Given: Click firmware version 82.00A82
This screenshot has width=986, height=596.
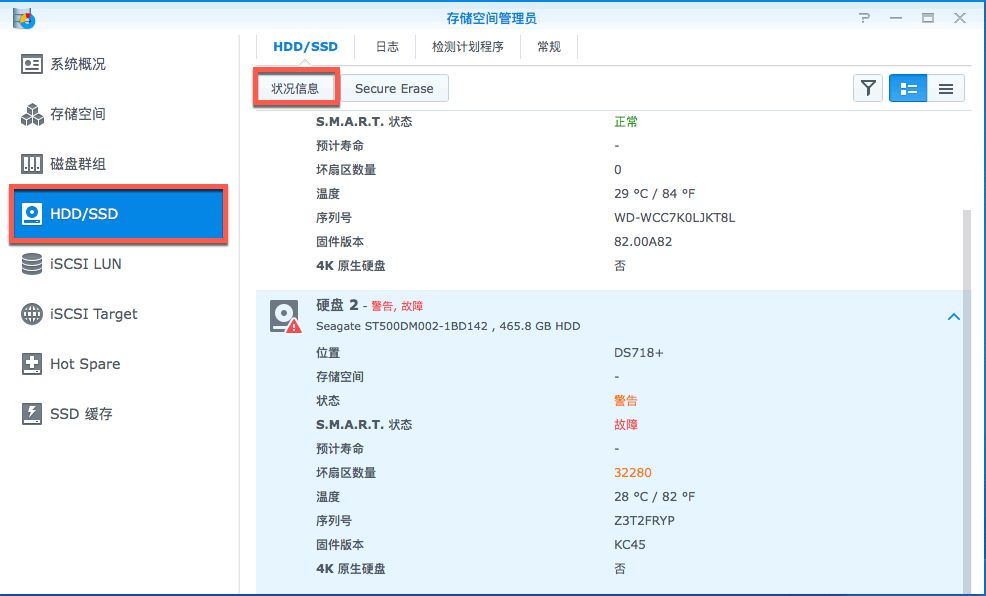Looking at the screenshot, I should point(643,242).
